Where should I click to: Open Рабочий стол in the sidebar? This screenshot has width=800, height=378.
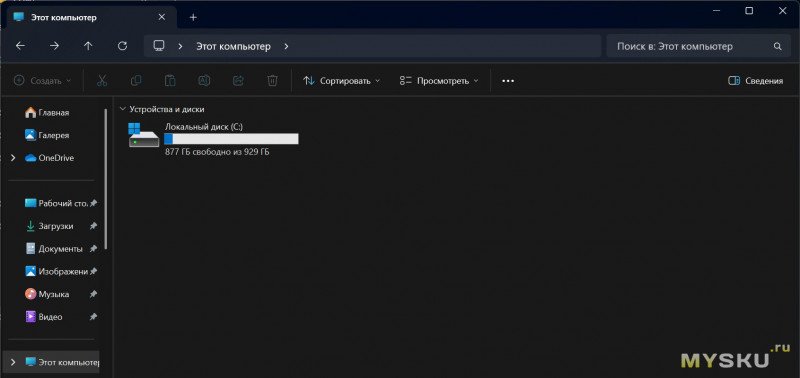click(x=56, y=203)
